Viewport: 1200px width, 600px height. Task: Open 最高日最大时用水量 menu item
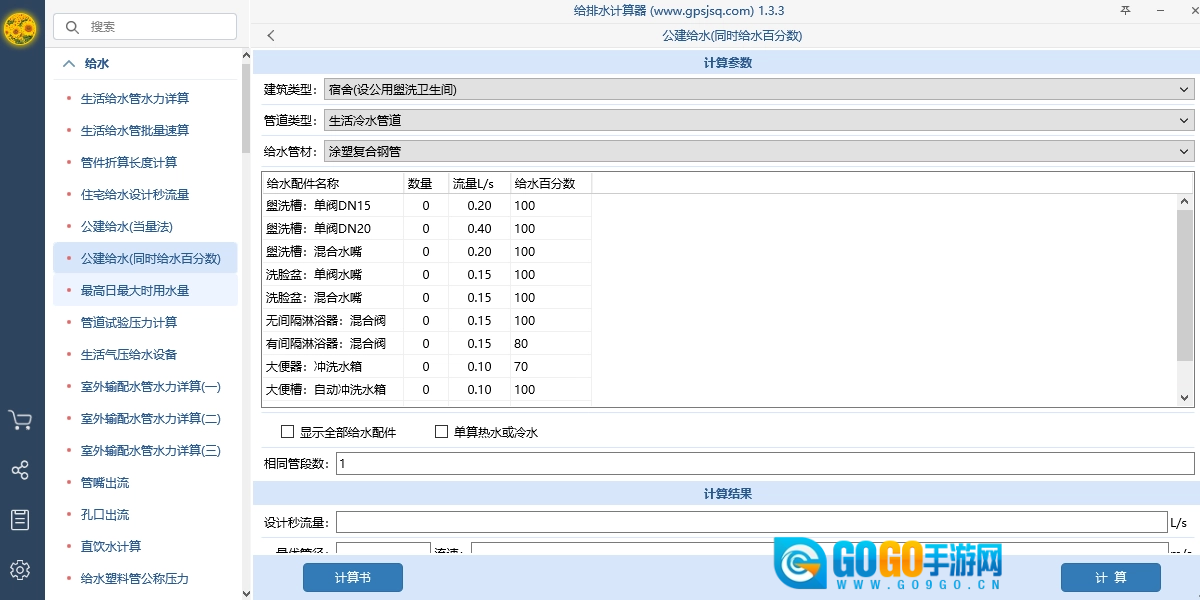coord(135,291)
